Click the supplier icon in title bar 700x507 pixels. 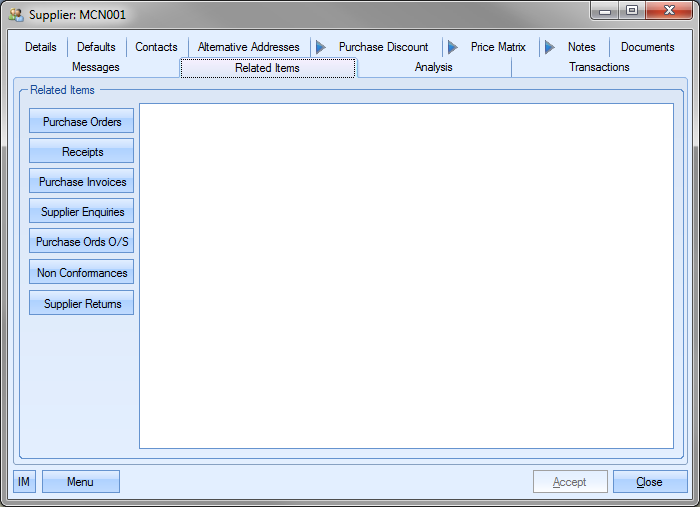tap(15, 15)
